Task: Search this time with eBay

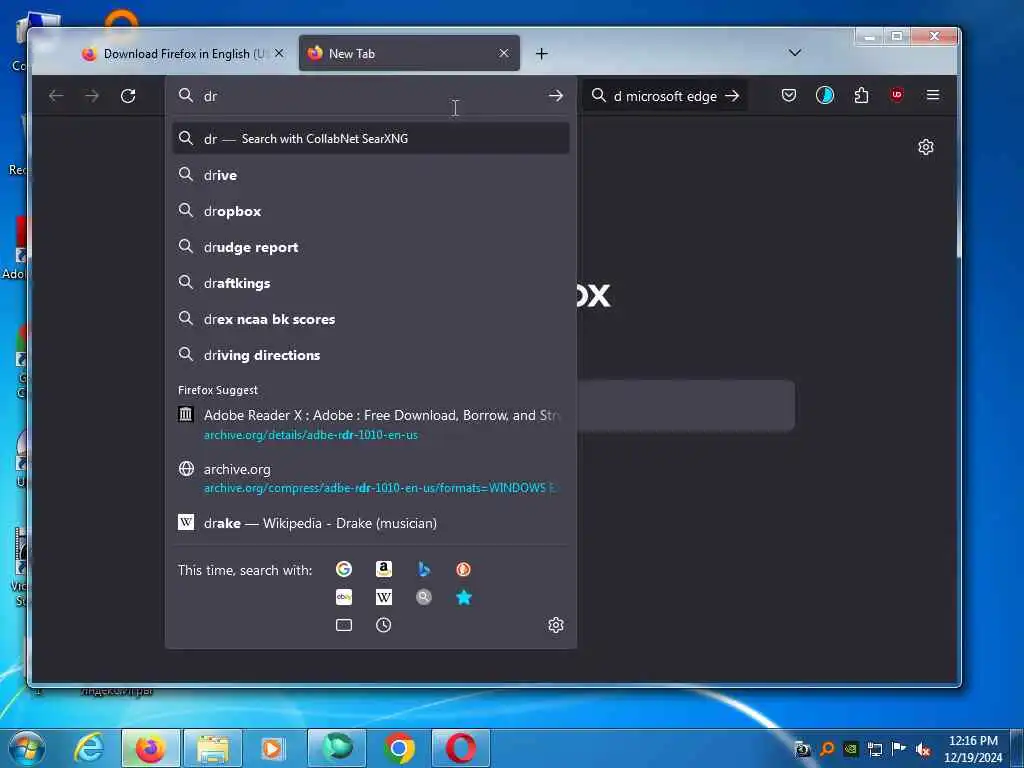Action: [x=344, y=597]
